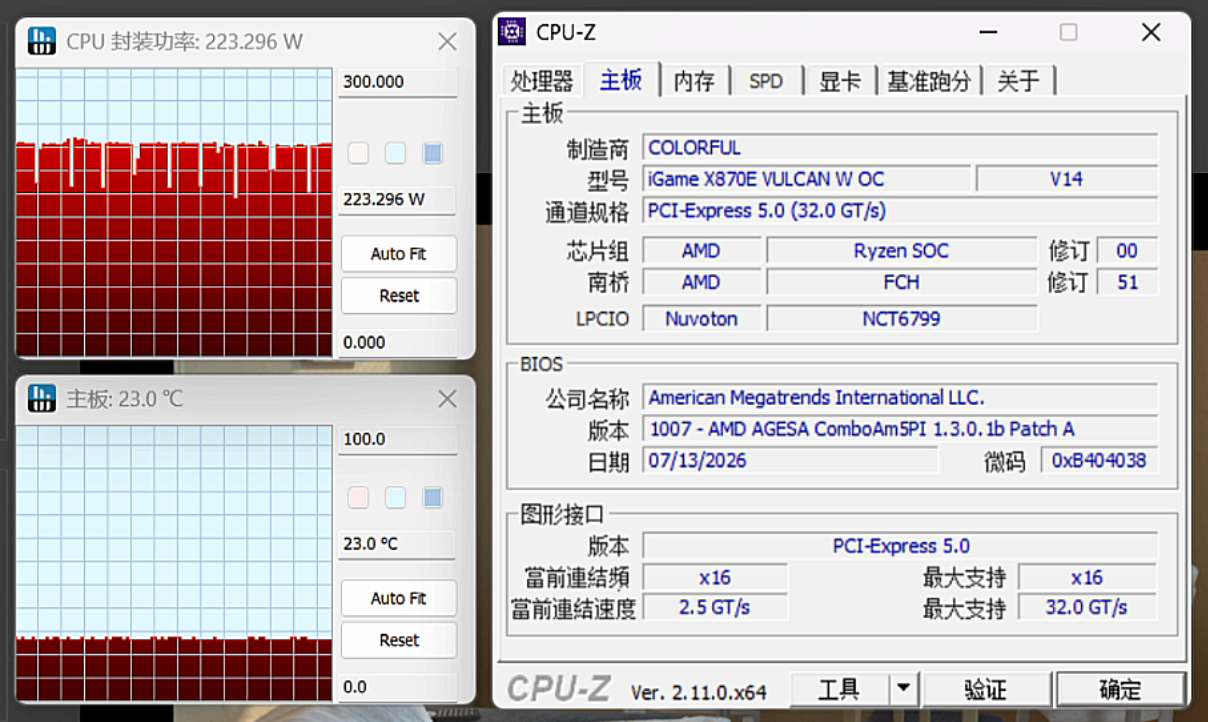Screen dimensions: 1208x722
Task: Click graphics interface version PCI-Express 5.0
Action: [900, 546]
